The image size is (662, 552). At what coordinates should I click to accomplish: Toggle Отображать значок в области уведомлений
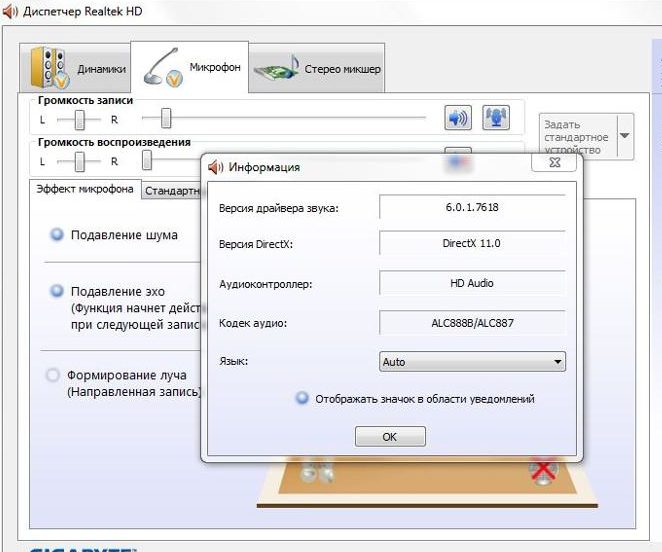[302, 398]
